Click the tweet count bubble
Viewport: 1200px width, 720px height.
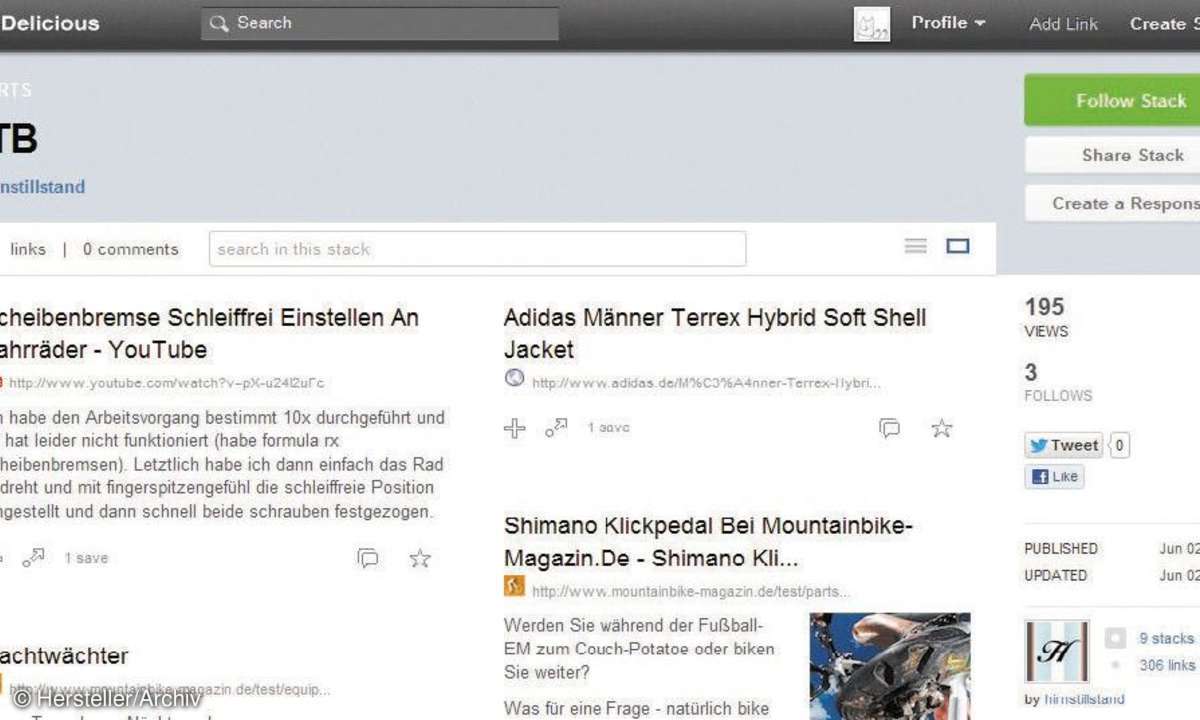point(1120,445)
